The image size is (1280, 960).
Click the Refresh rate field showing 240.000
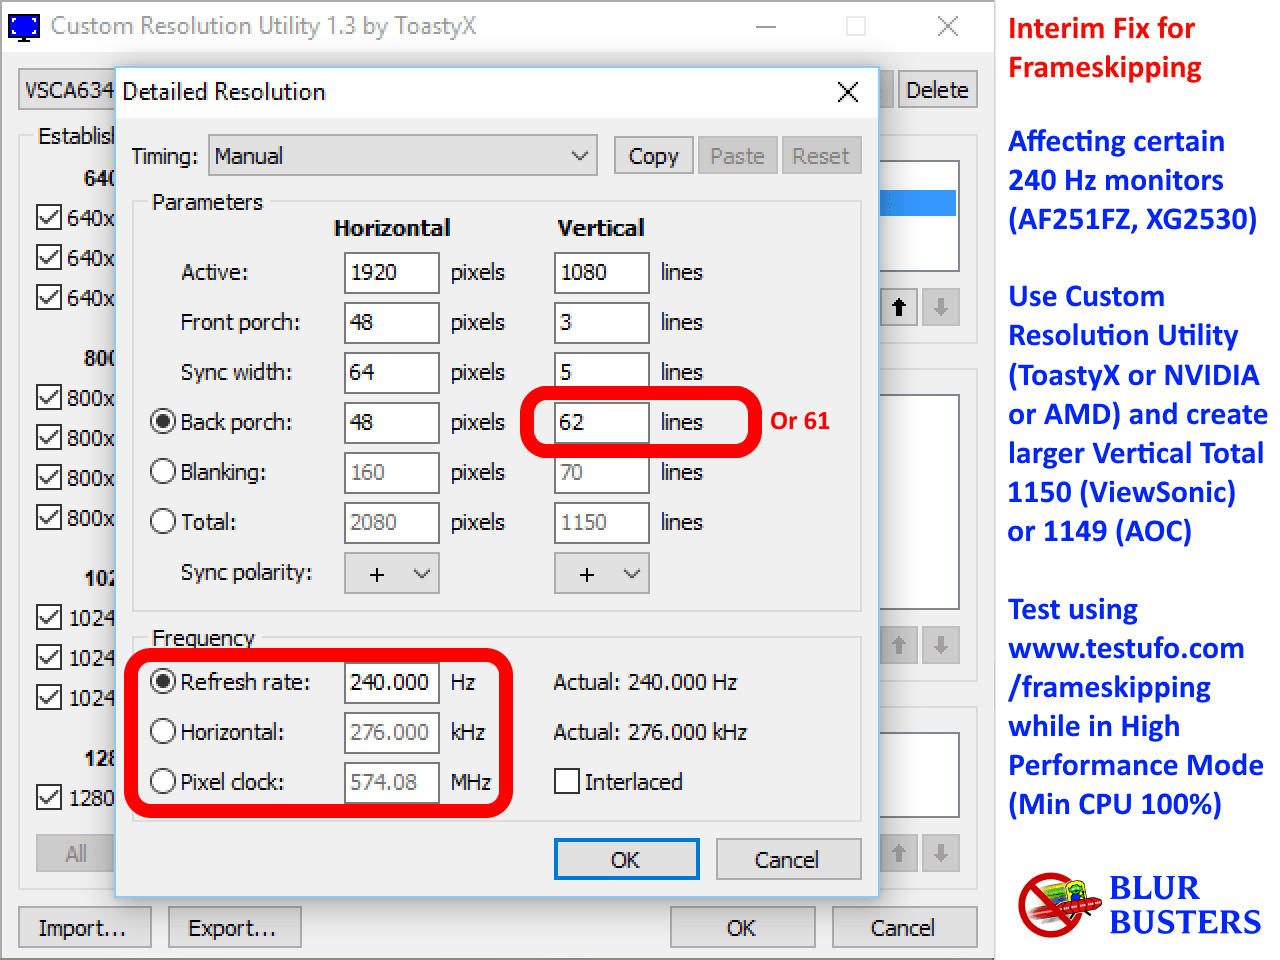[392, 682]
